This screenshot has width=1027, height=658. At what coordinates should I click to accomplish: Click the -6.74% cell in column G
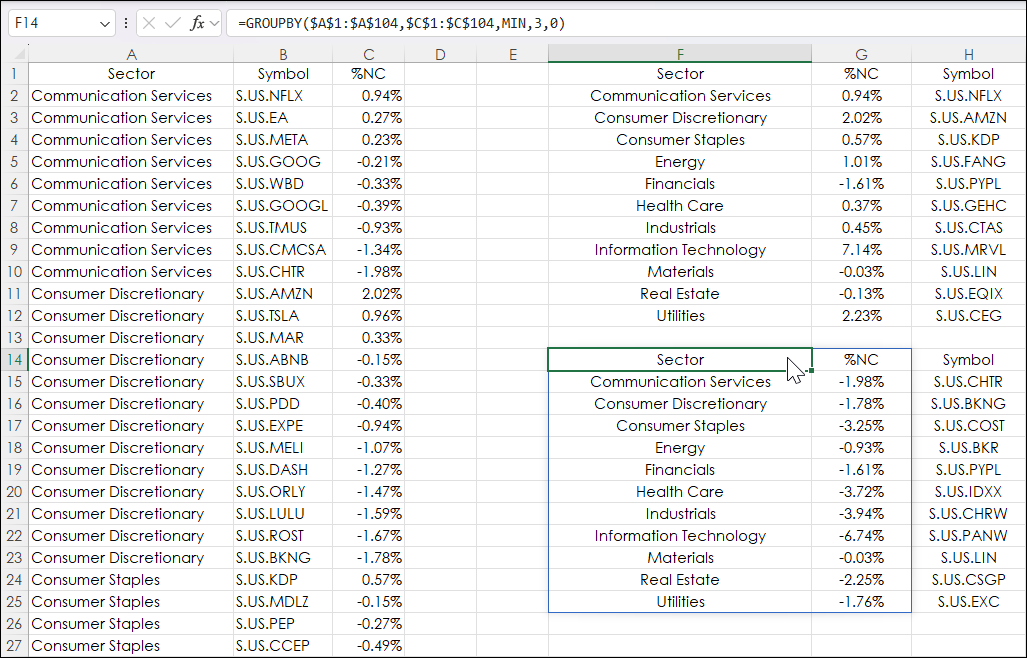tap(861, 536)
